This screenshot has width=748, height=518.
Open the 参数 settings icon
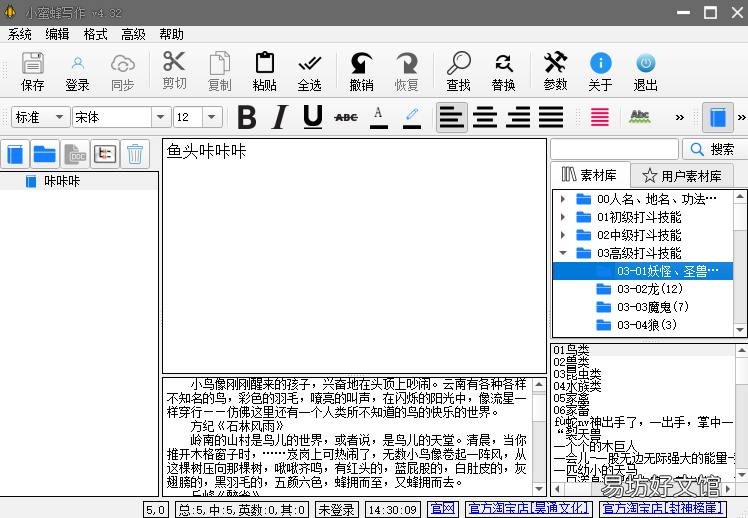[x=555, y=71]
